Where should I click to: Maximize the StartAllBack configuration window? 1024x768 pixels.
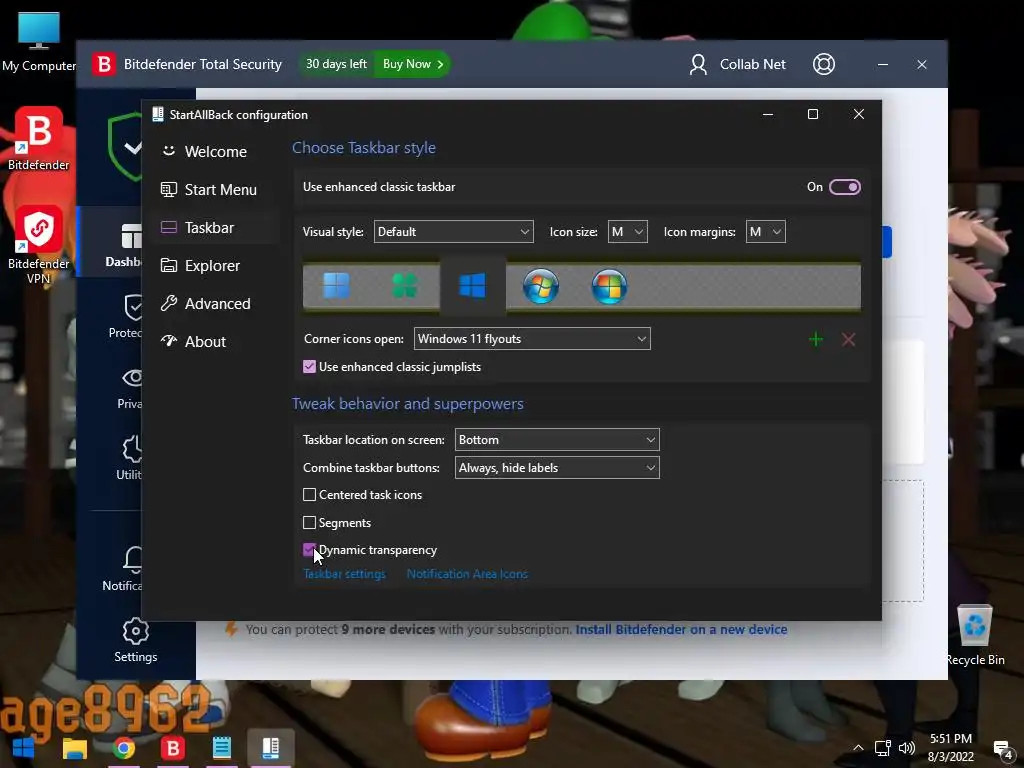(813, 114)
